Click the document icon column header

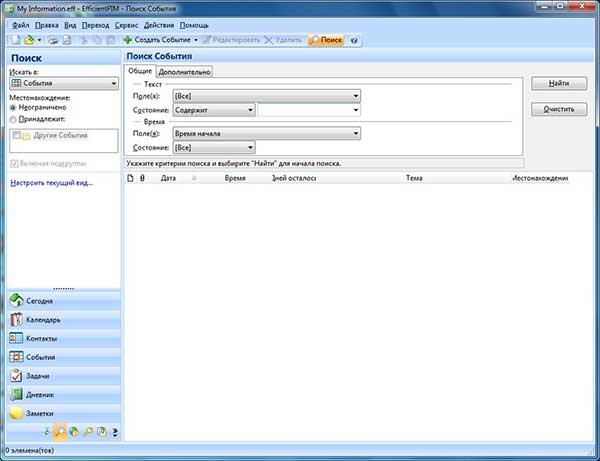pyautogui.click(x=130, y=178)
